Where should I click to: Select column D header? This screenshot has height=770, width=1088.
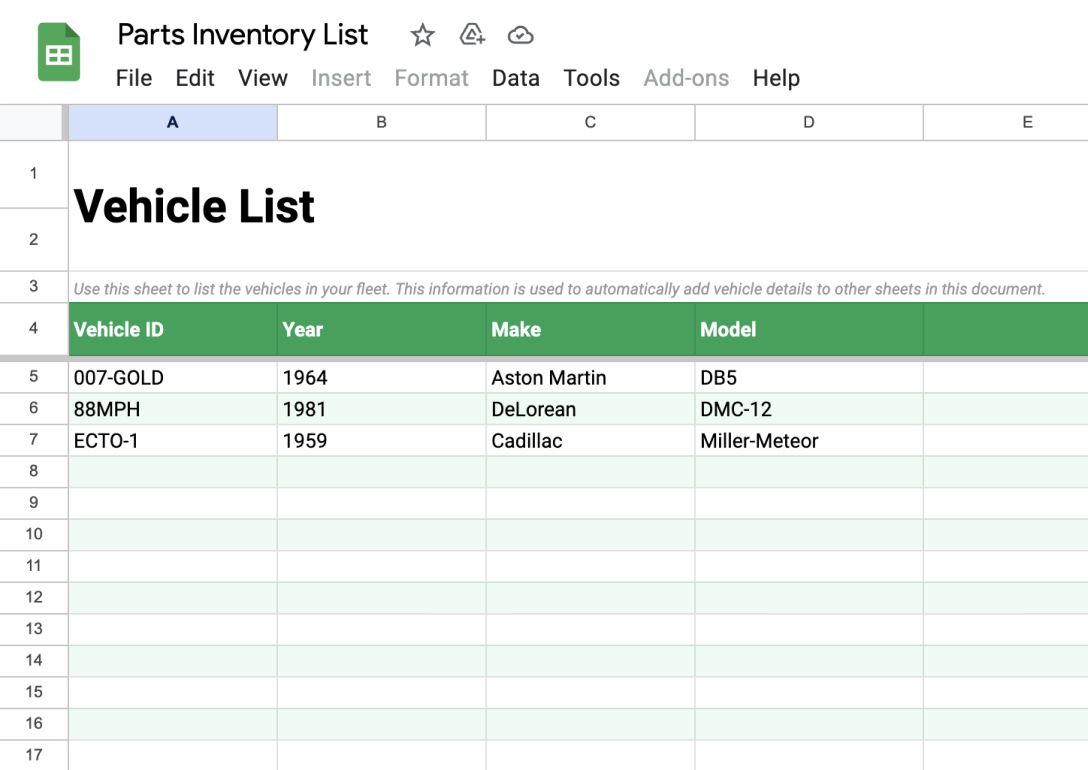[x=809, y=123]
